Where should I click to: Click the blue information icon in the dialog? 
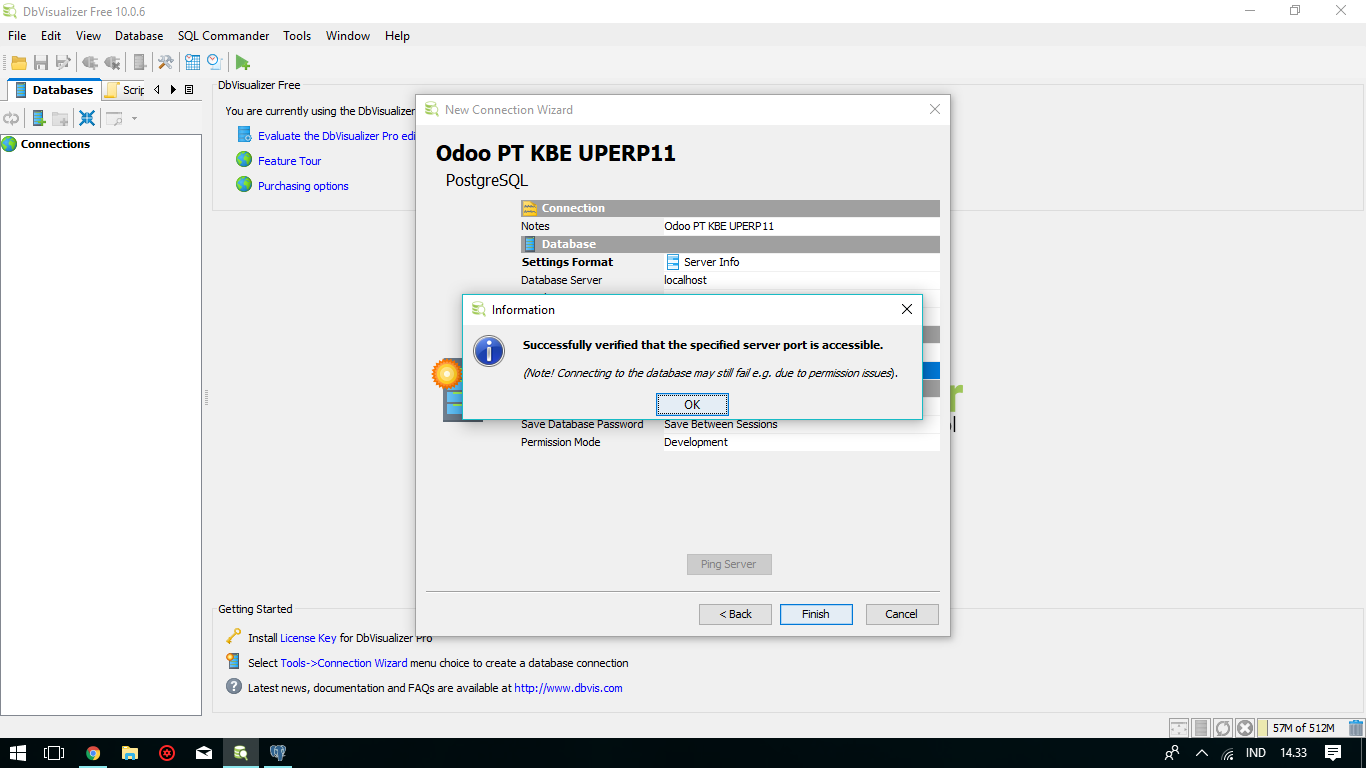(489, 350)
